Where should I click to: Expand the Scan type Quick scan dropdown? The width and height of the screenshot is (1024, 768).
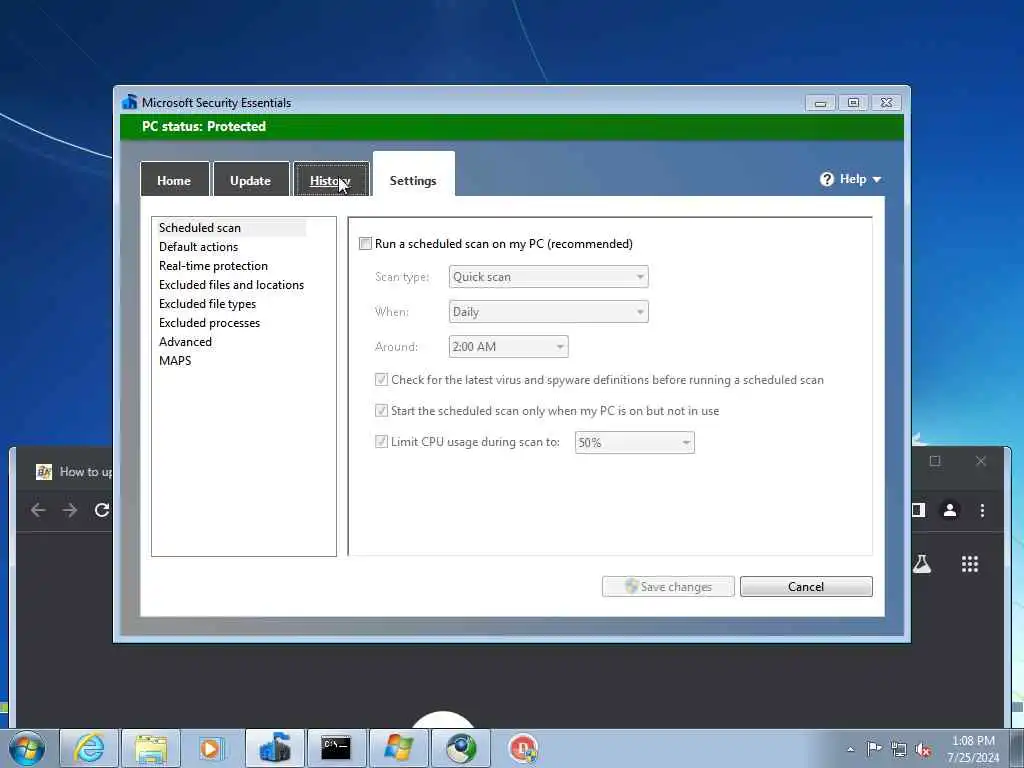tap(549, 277)
